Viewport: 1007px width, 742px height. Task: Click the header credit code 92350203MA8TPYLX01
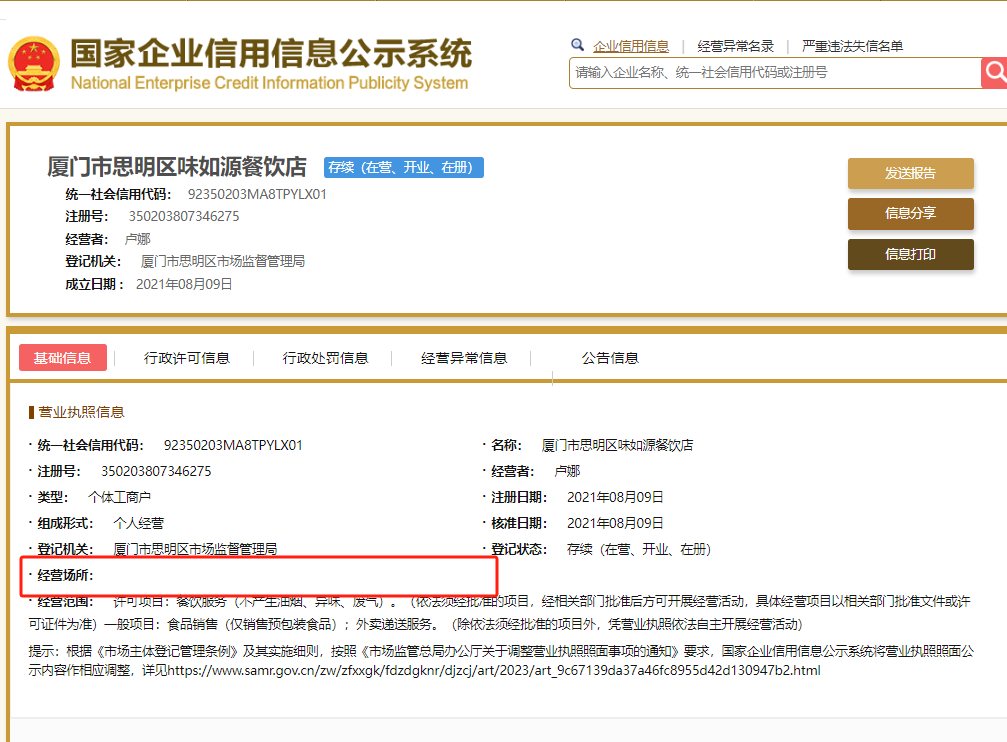(257, 194)
